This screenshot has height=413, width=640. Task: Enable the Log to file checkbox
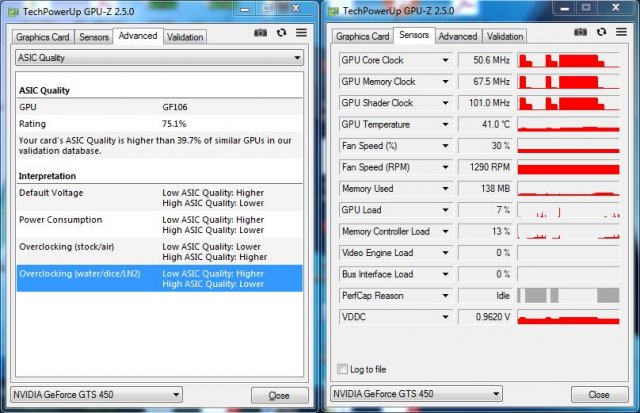(x=345, y=368)
